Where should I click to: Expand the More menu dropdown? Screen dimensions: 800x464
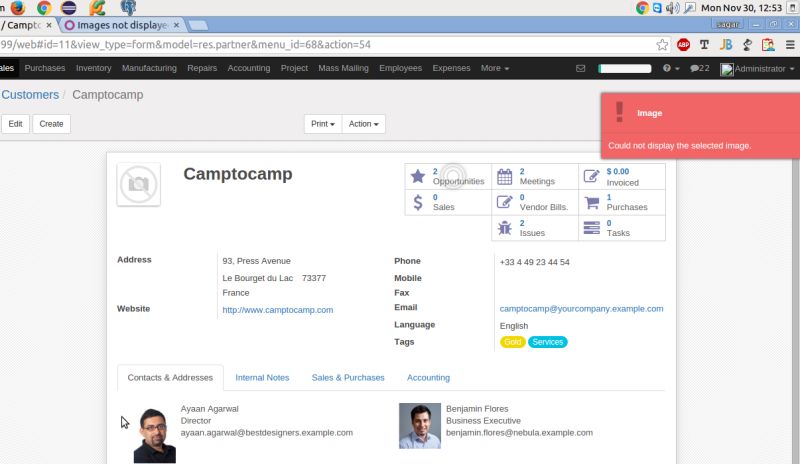pos(494,68)
